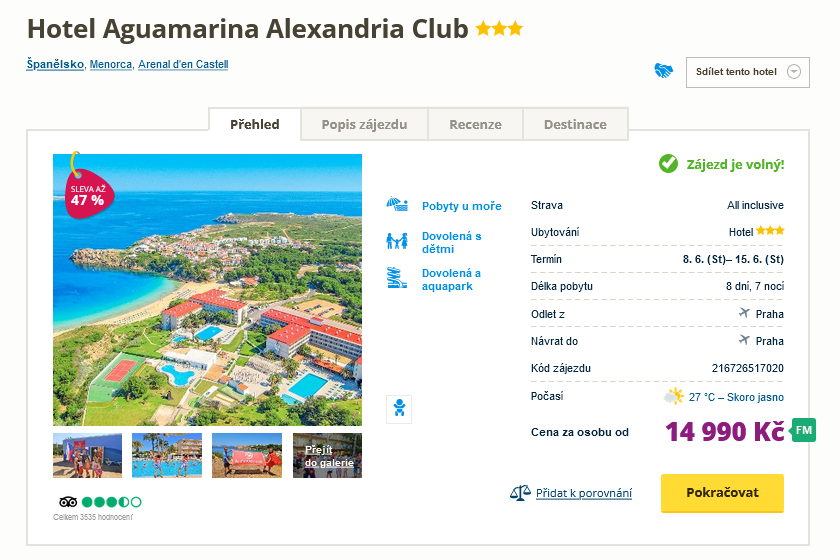Image resolution: width=840 pixels, height=560 pixels.
Task: Click the comparison scales icon
Action: 519,493
